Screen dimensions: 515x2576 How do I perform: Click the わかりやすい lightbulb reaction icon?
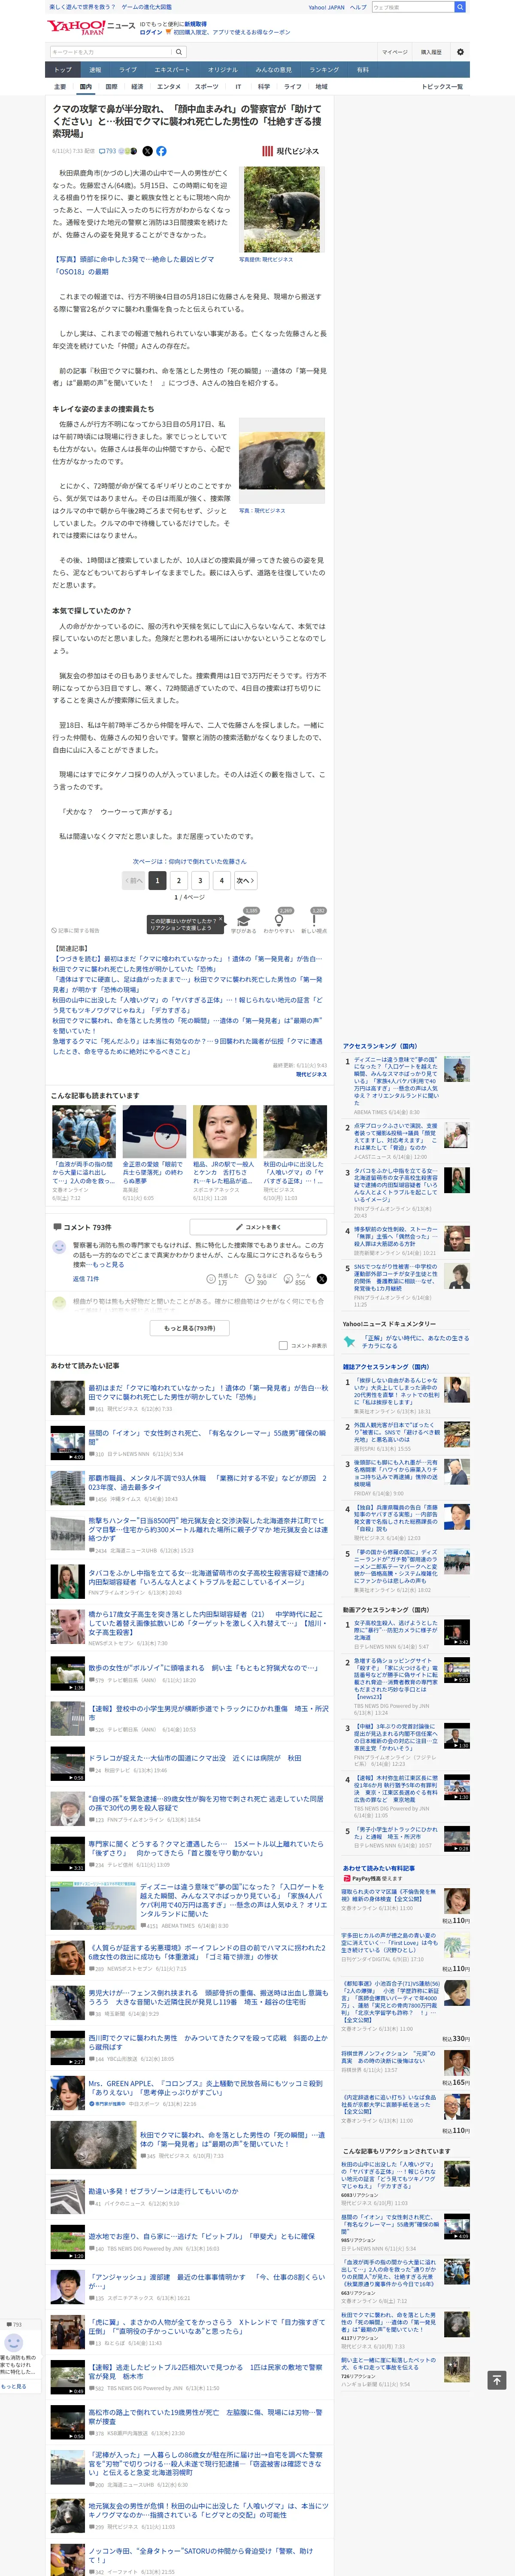click(279, 921)
